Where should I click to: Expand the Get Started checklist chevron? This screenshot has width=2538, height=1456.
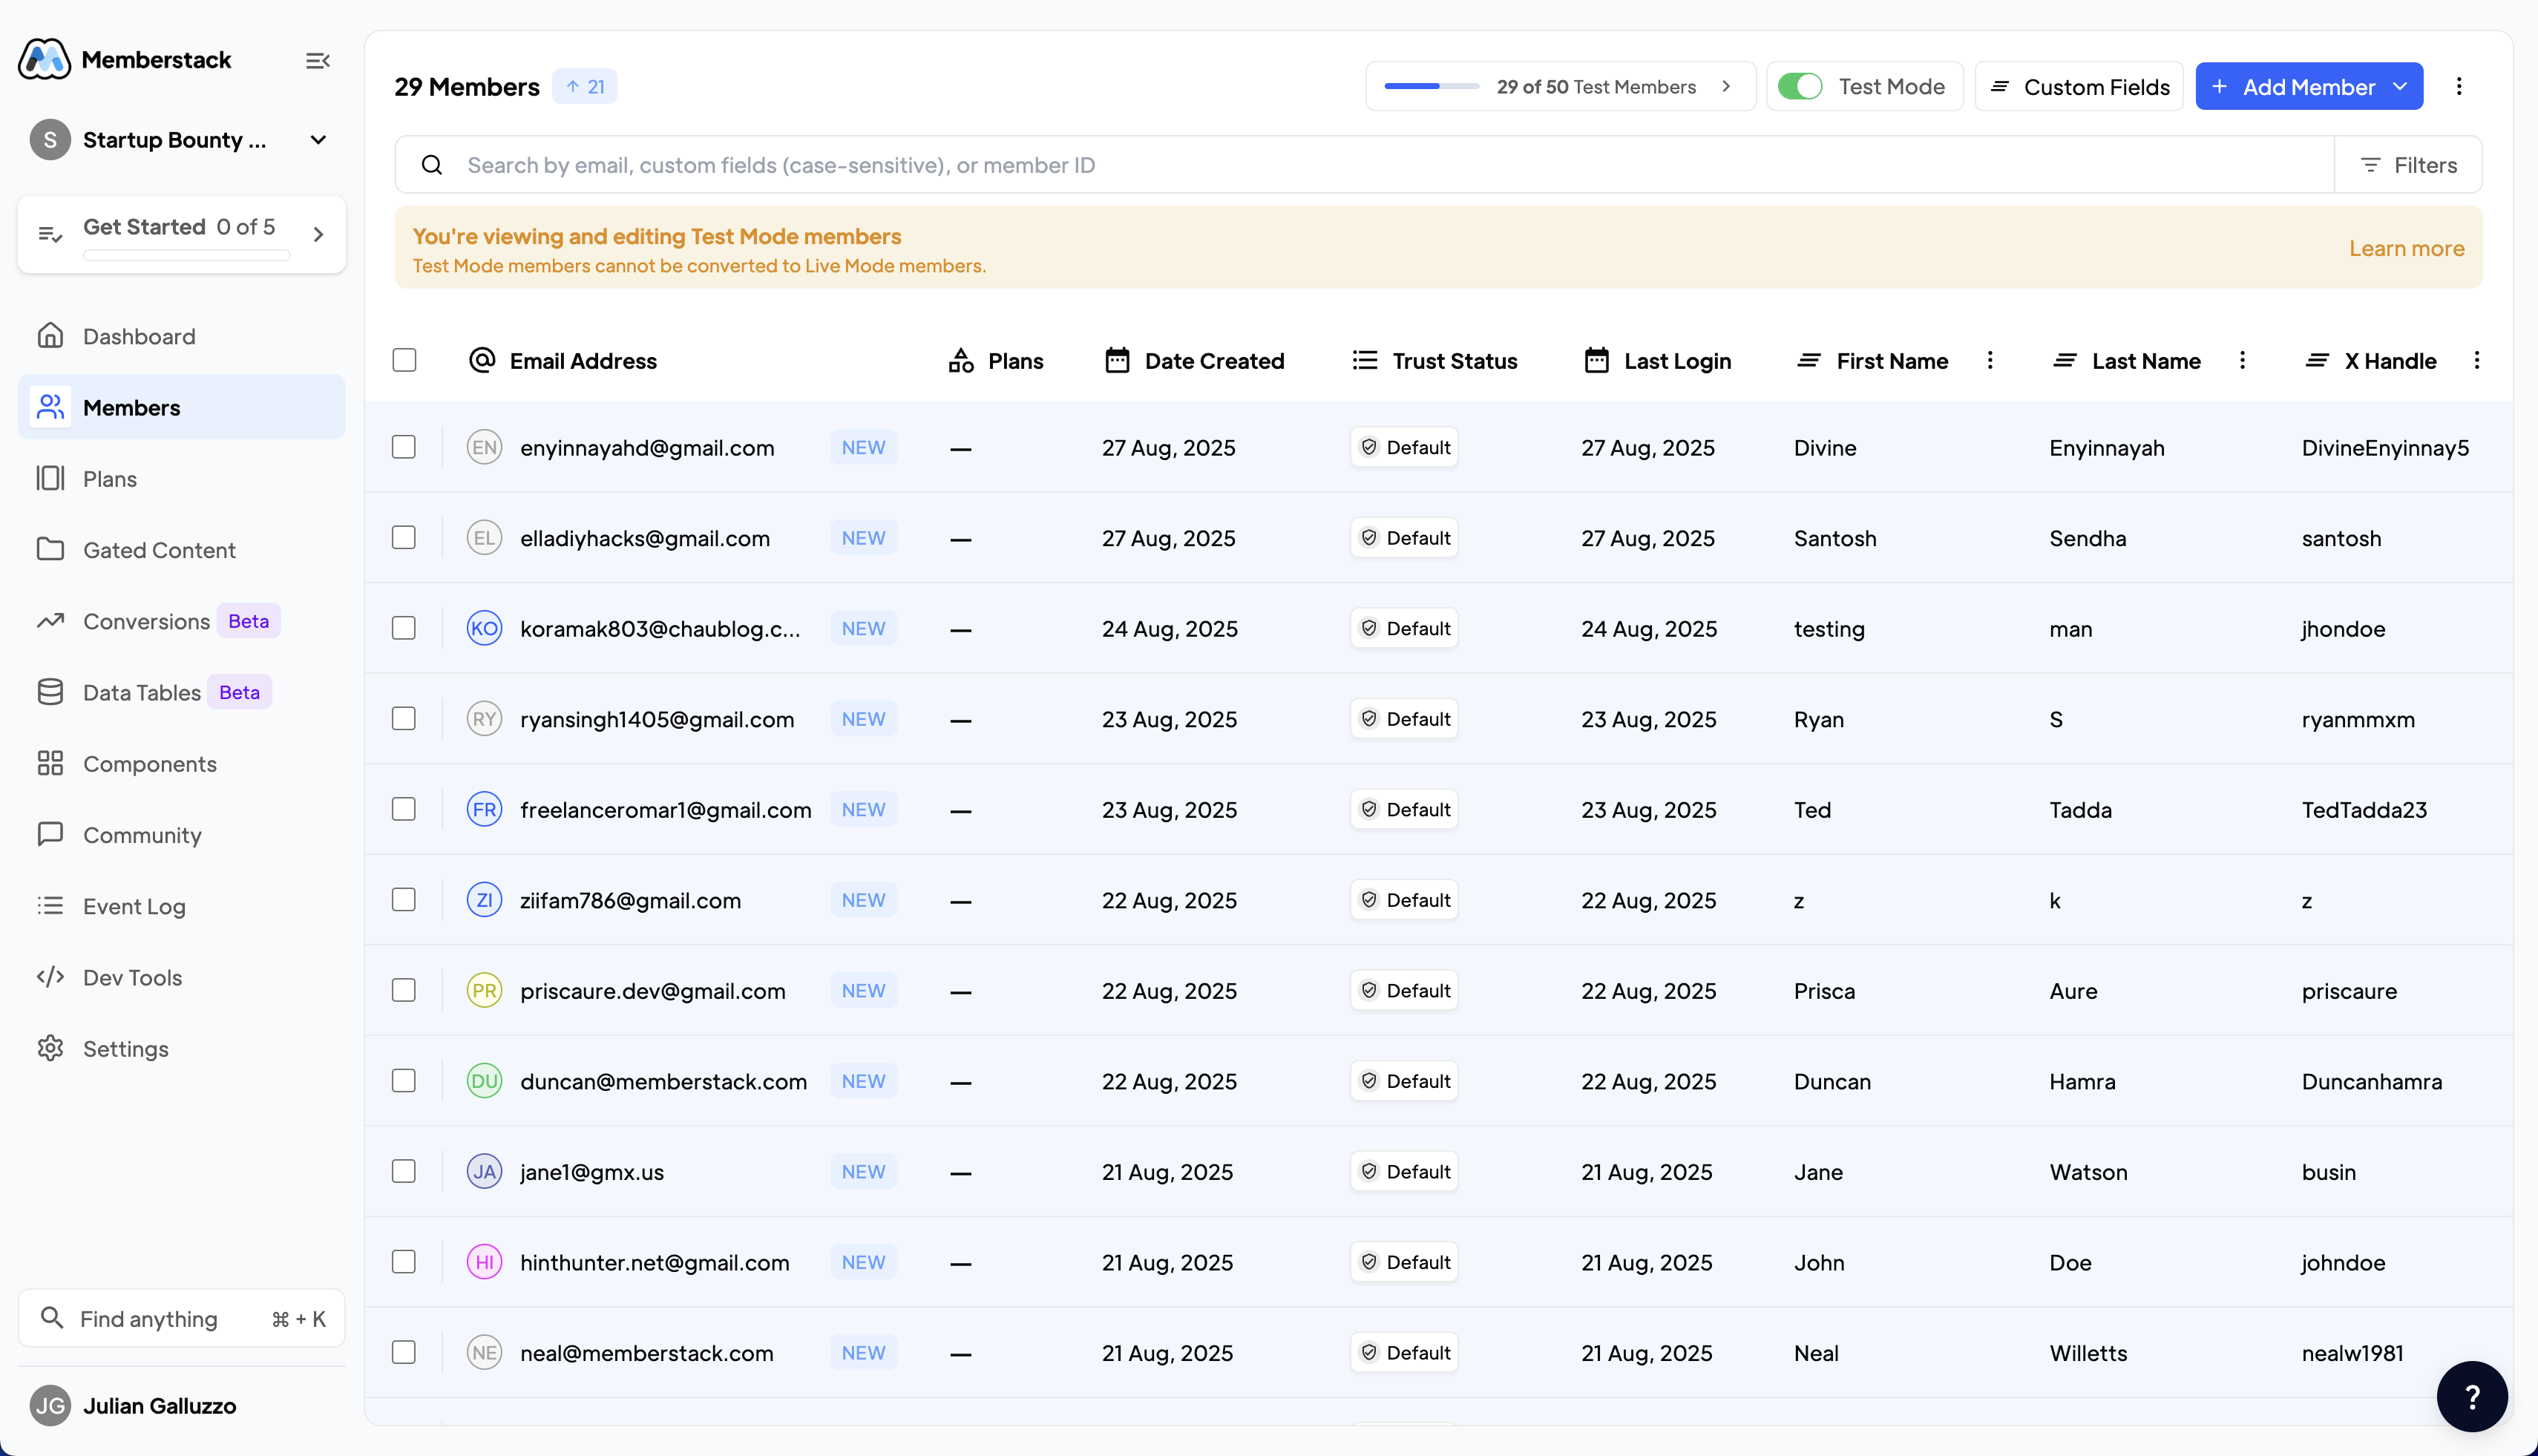318,234
